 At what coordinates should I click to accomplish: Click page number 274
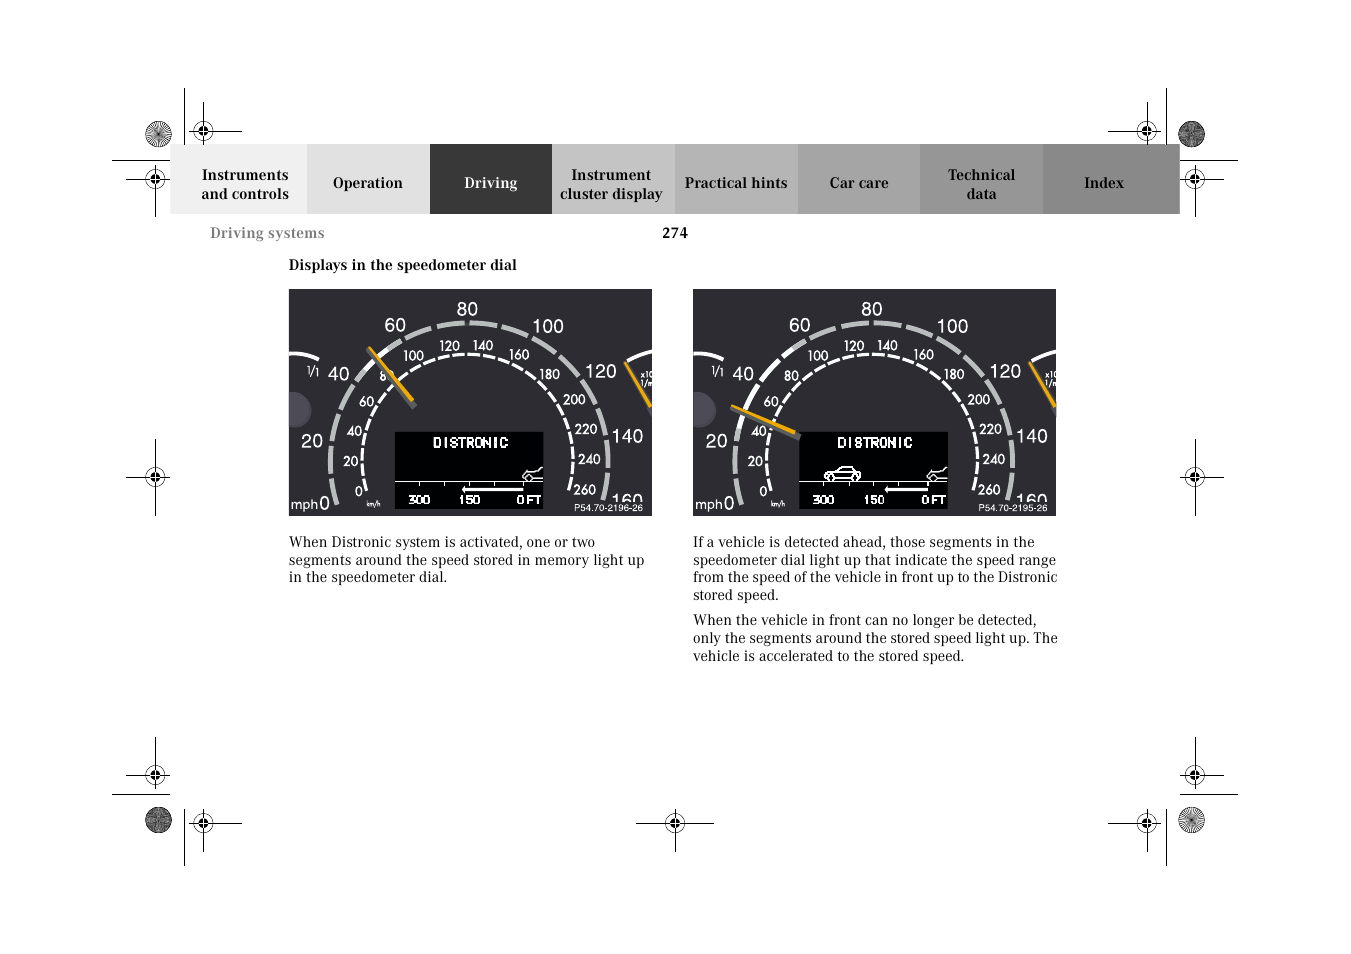[x=675, y=233]
